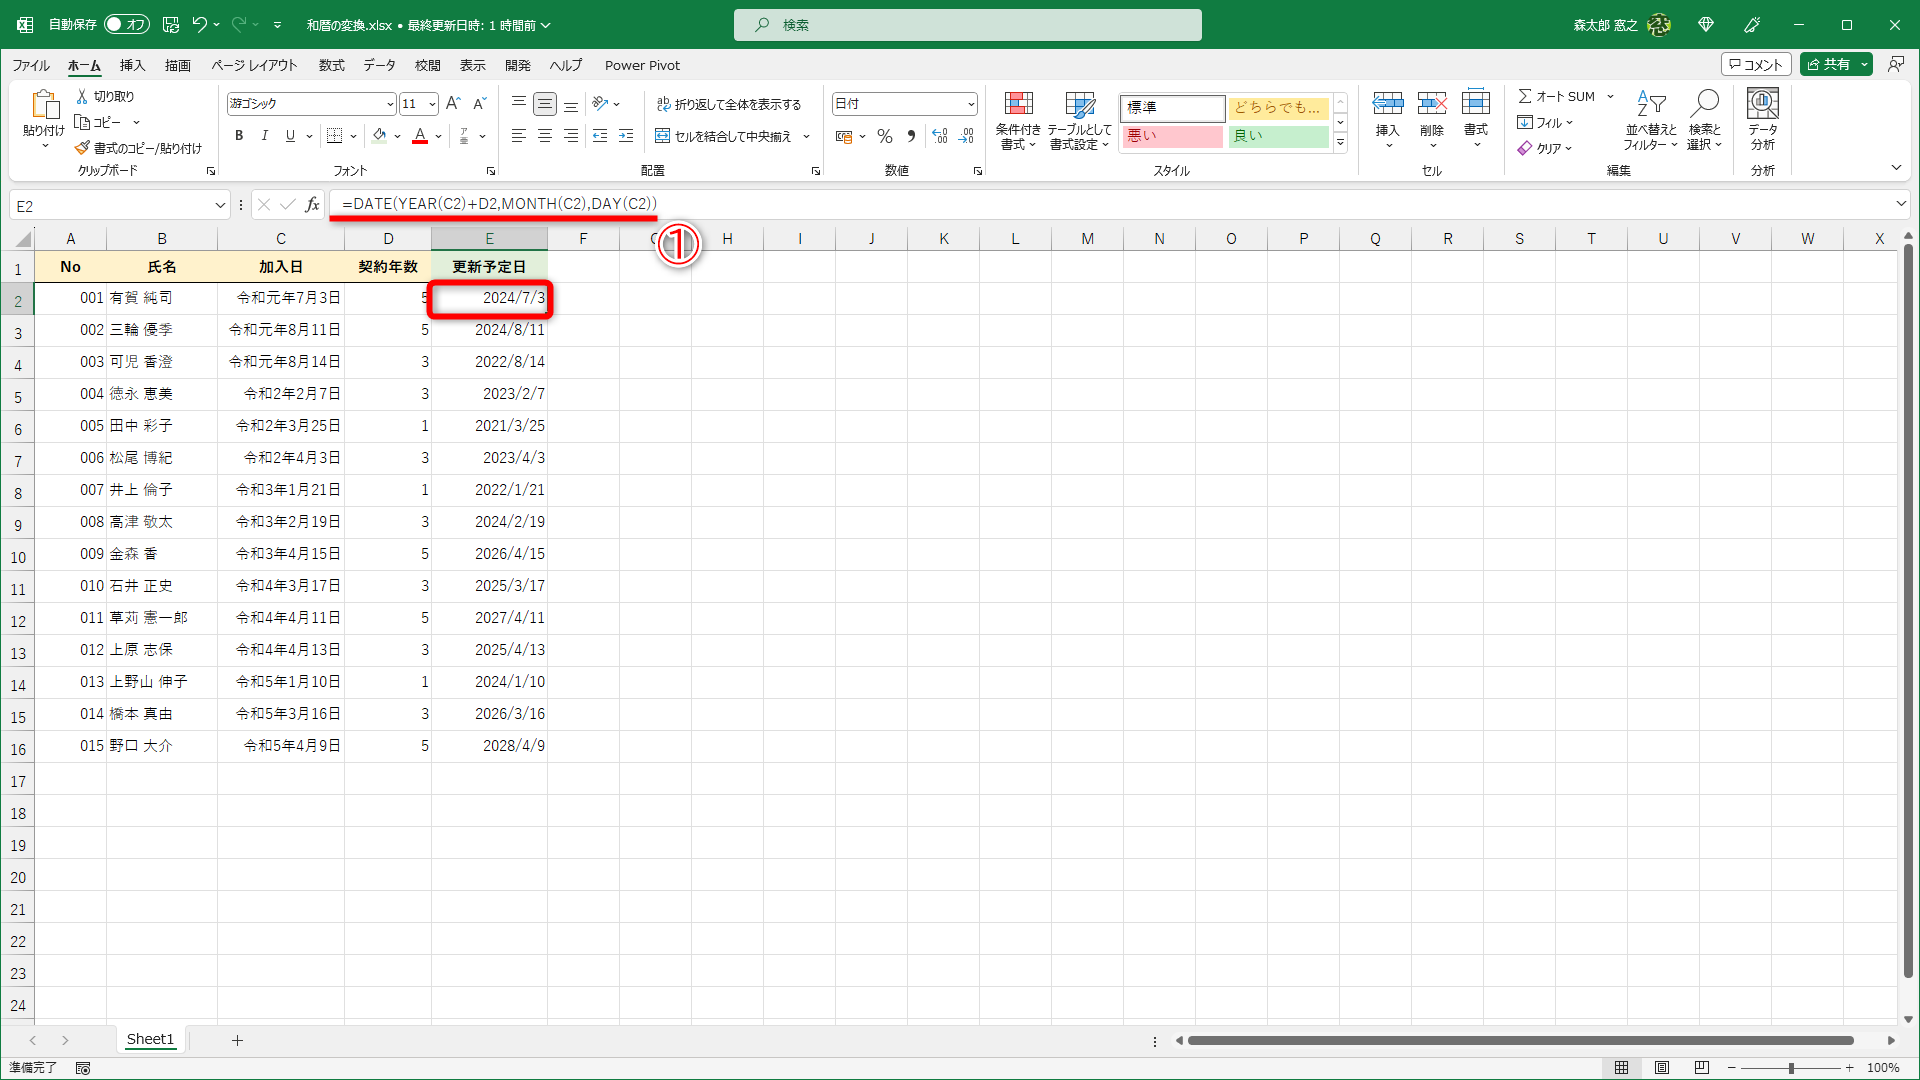1920x1080 pixels.
Task: Open the コメント comments panel
Action: click(x=1756, y=63)
